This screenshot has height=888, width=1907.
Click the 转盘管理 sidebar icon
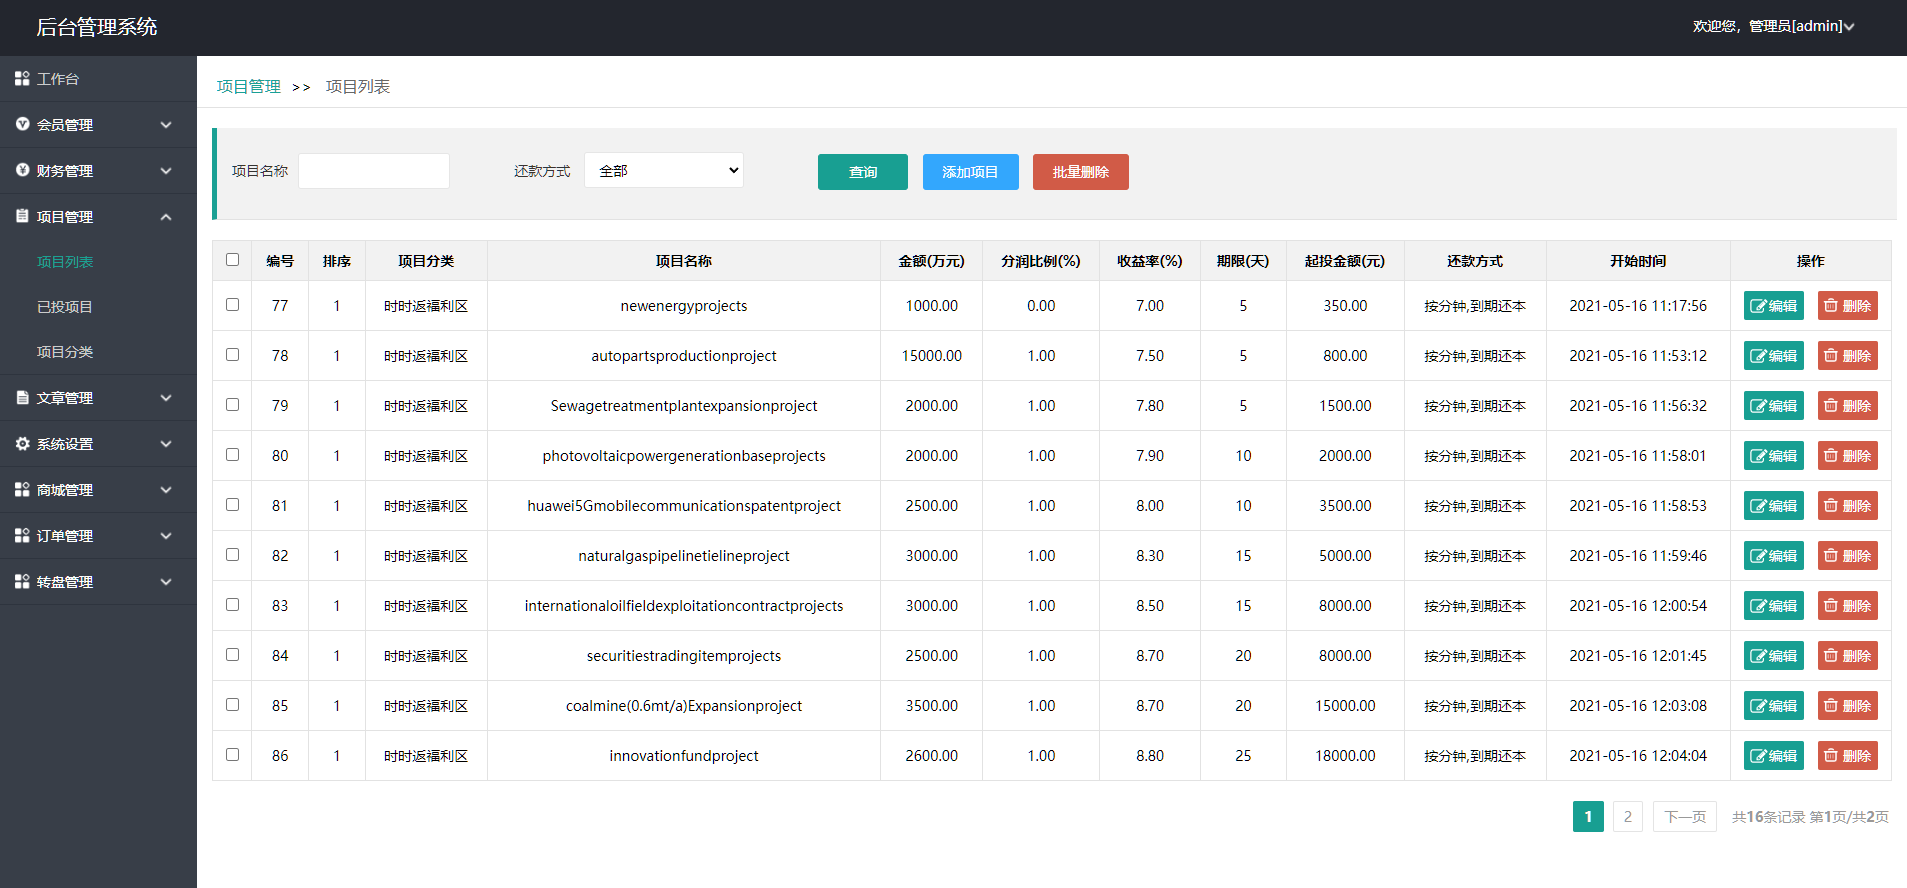click(x=22, y=581)
